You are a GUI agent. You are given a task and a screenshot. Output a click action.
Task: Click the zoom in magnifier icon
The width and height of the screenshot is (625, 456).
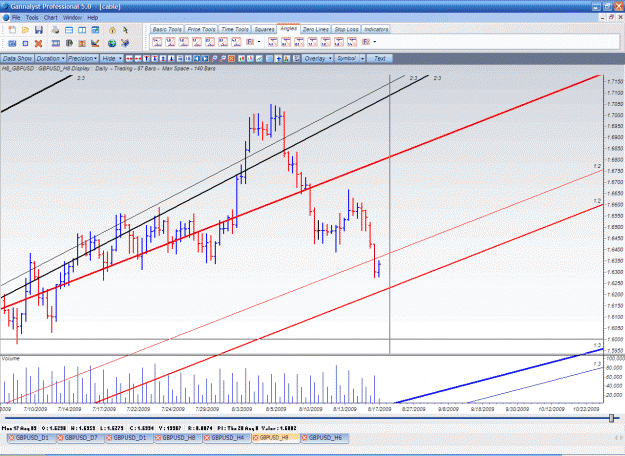pyautogui.click(x=214, y=59)
